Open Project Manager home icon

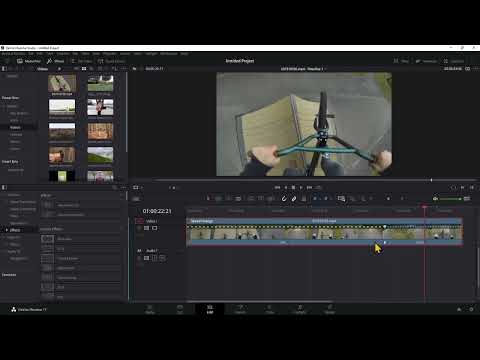tap(459, 309)
